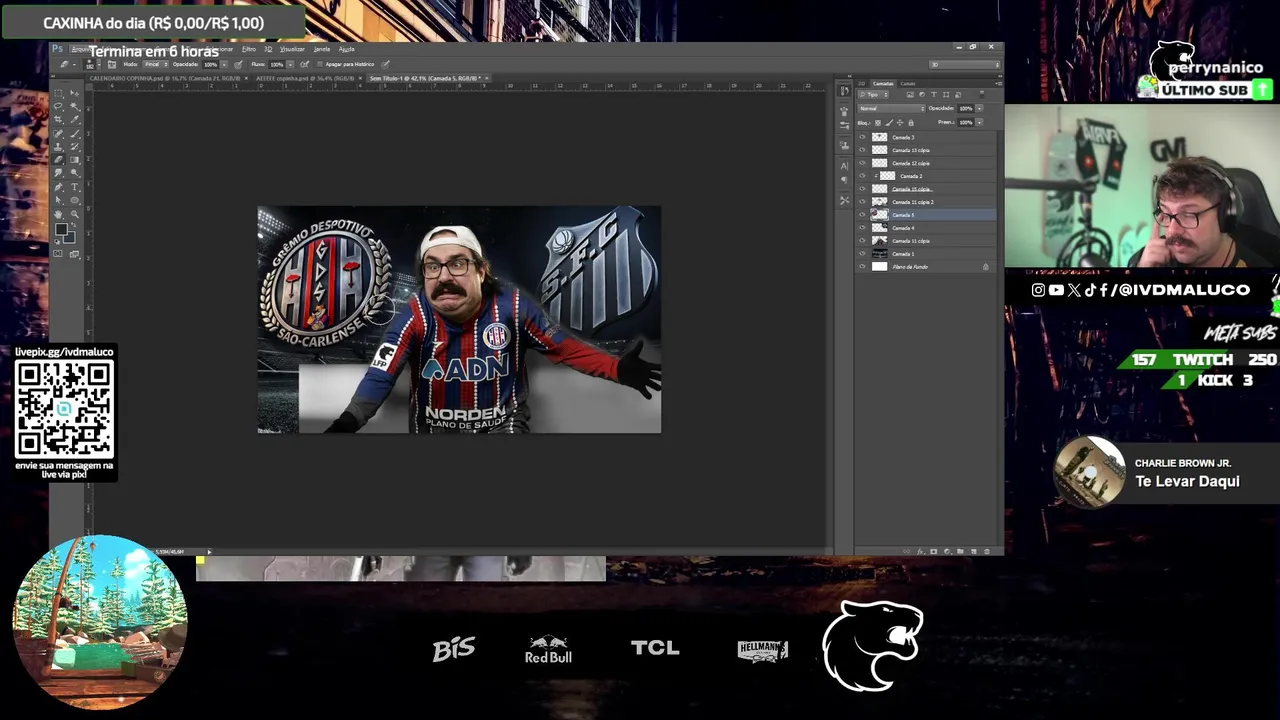Lock transparent pixels in layers panel
The image size is (1280, 720).
[x=878, y=123]
